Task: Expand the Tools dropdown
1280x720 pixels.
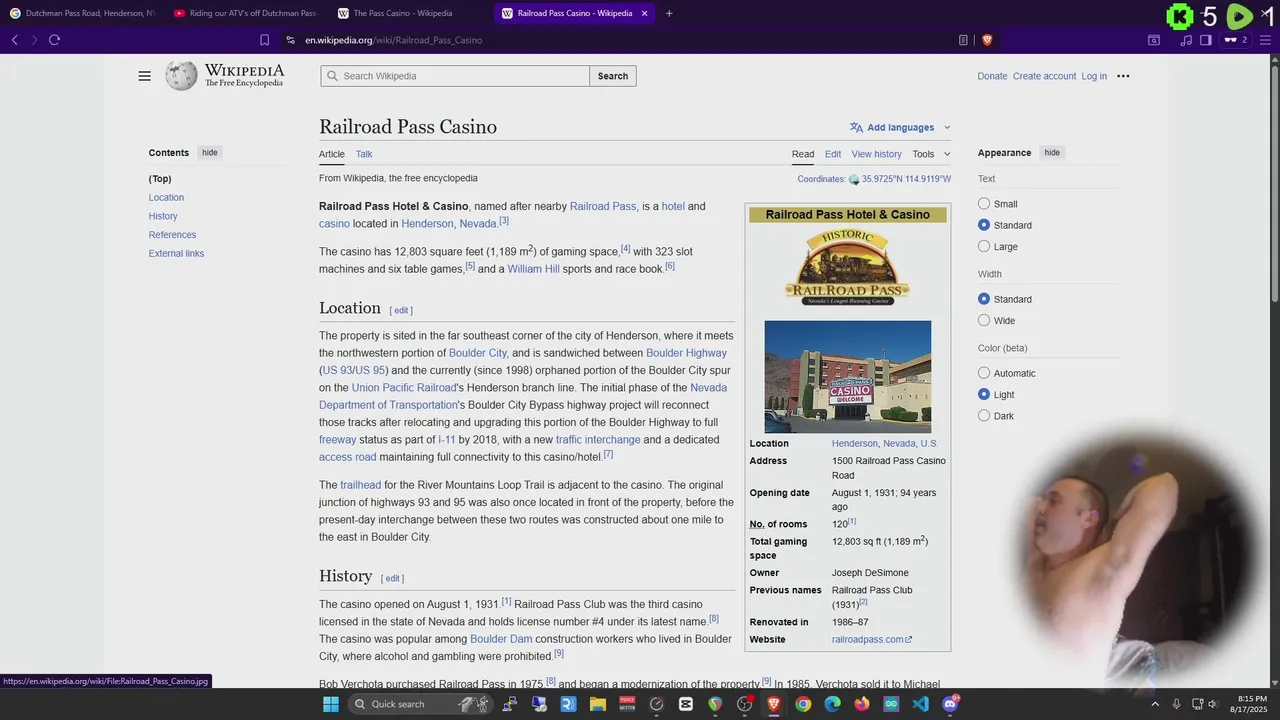Action: click(x=931, y=154)
